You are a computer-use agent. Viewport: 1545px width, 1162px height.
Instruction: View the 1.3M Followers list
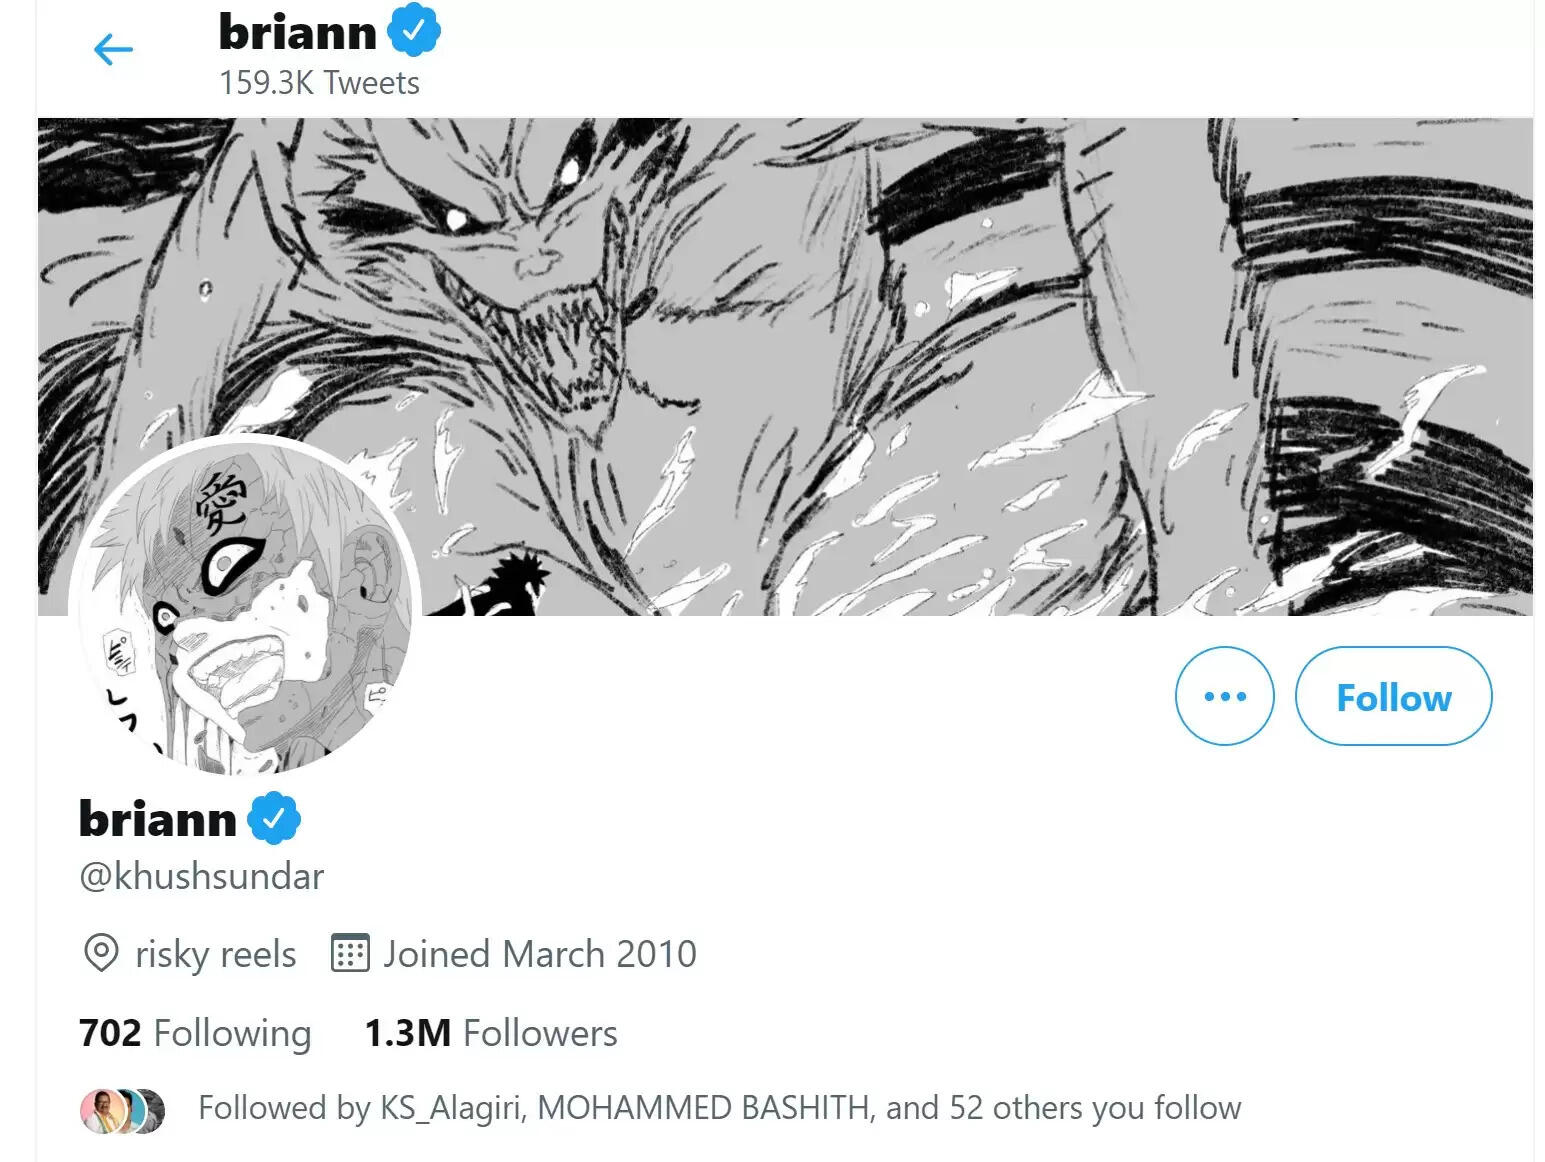490,1033
